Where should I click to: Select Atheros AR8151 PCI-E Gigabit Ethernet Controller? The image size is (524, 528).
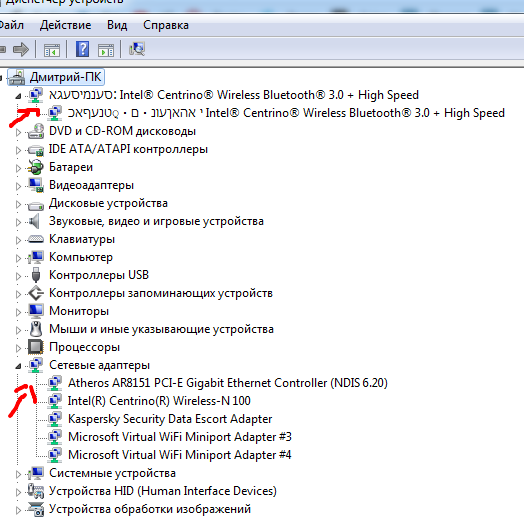tap(228, 383)
